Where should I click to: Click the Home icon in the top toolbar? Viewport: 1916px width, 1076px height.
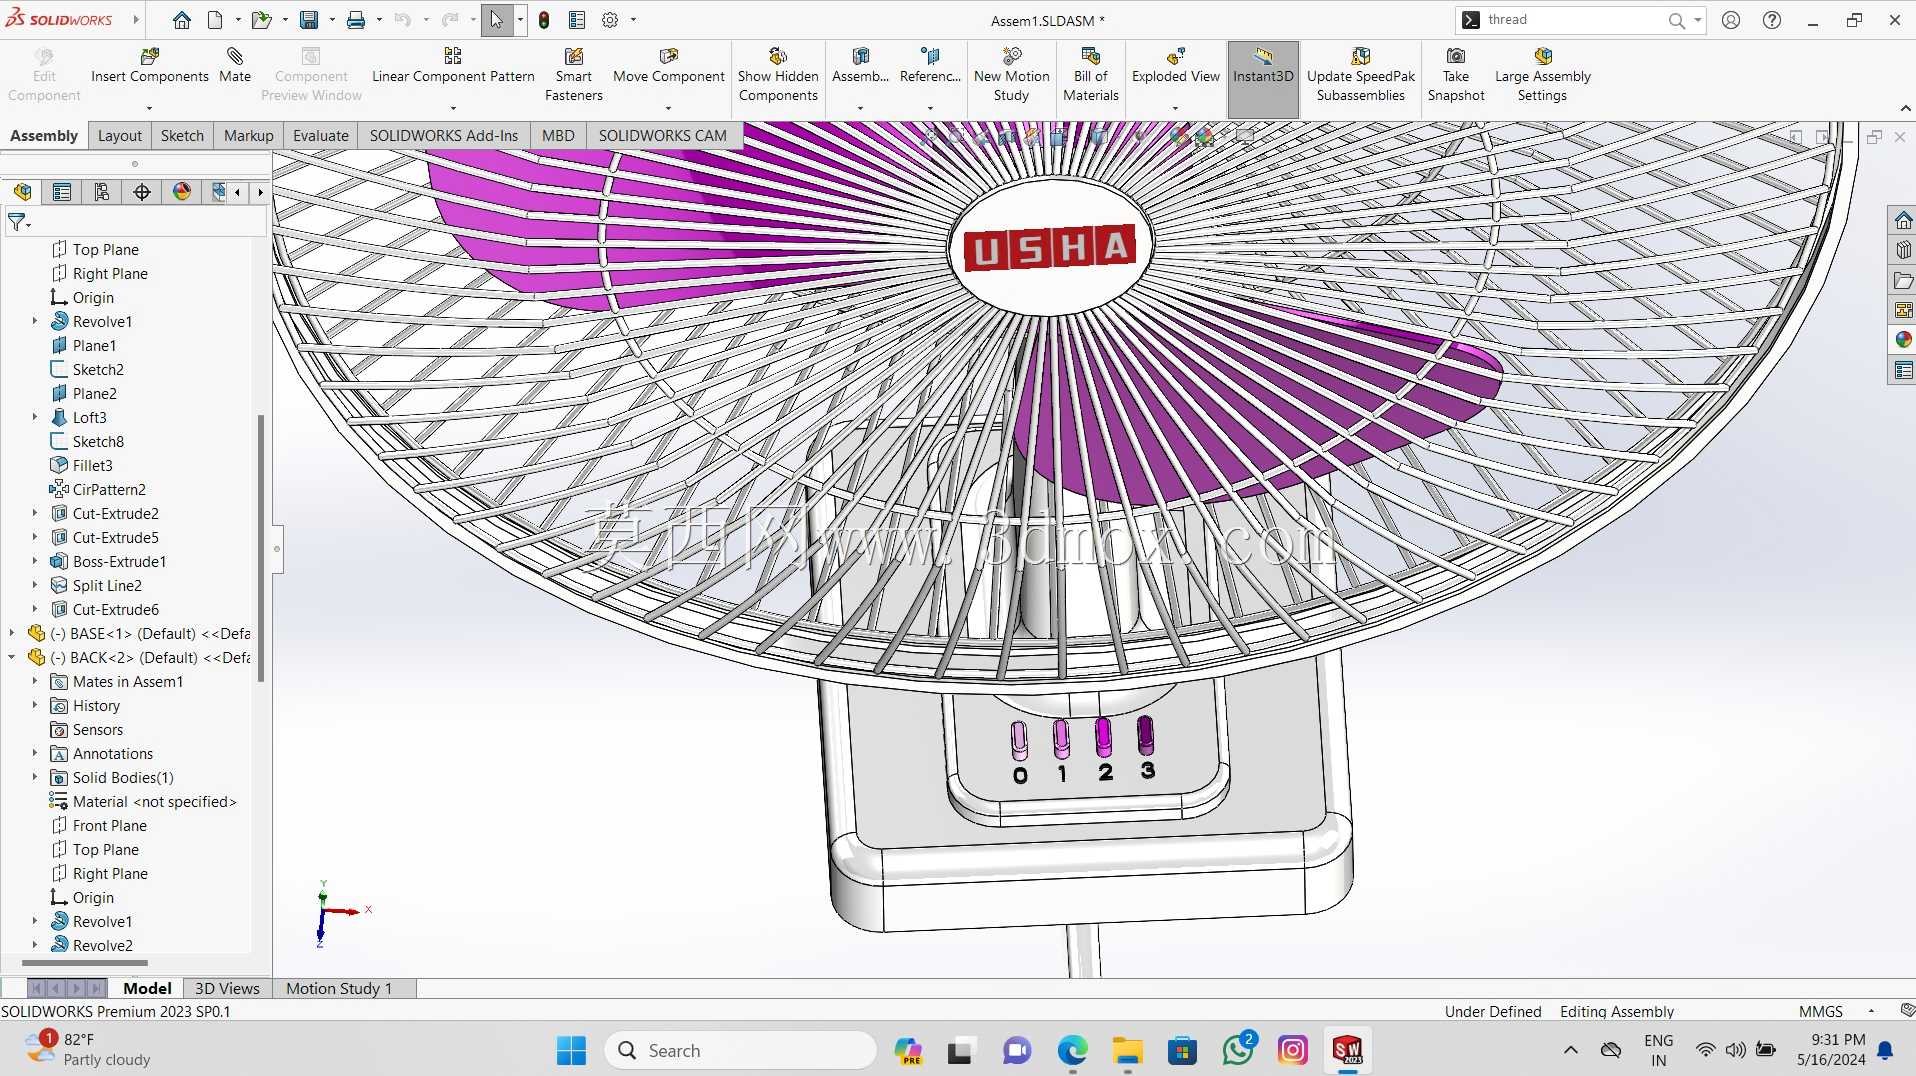click(x=181, y=20)
